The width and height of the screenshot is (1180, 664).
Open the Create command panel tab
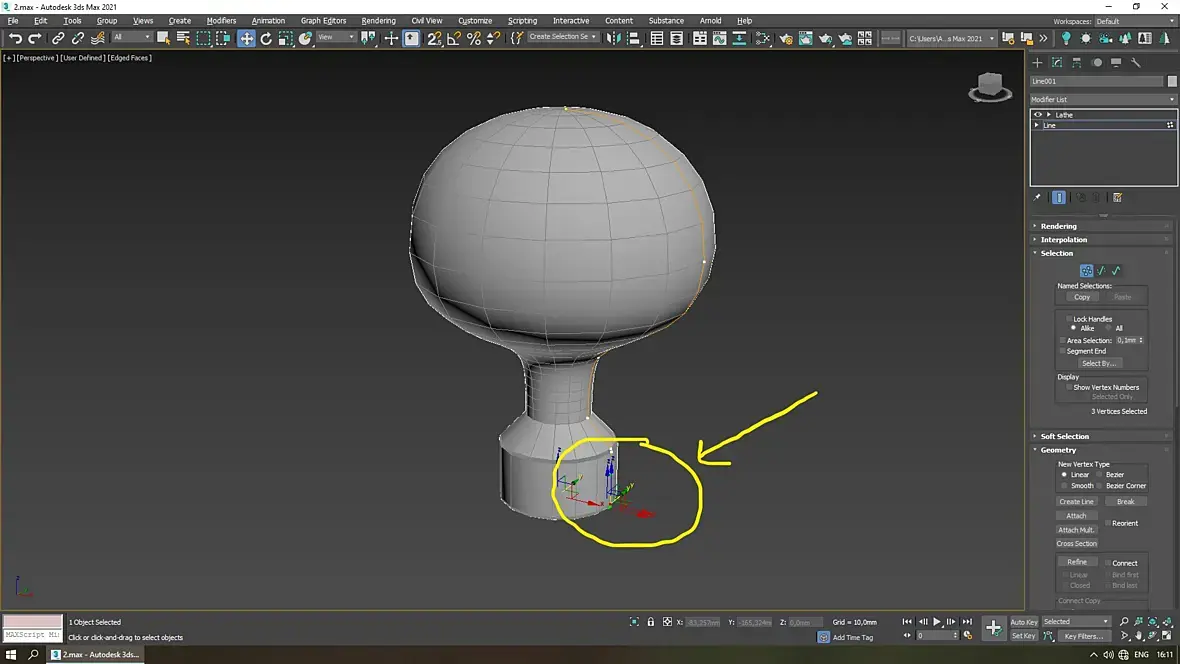pyautogui.click(x=1038, y=62)
